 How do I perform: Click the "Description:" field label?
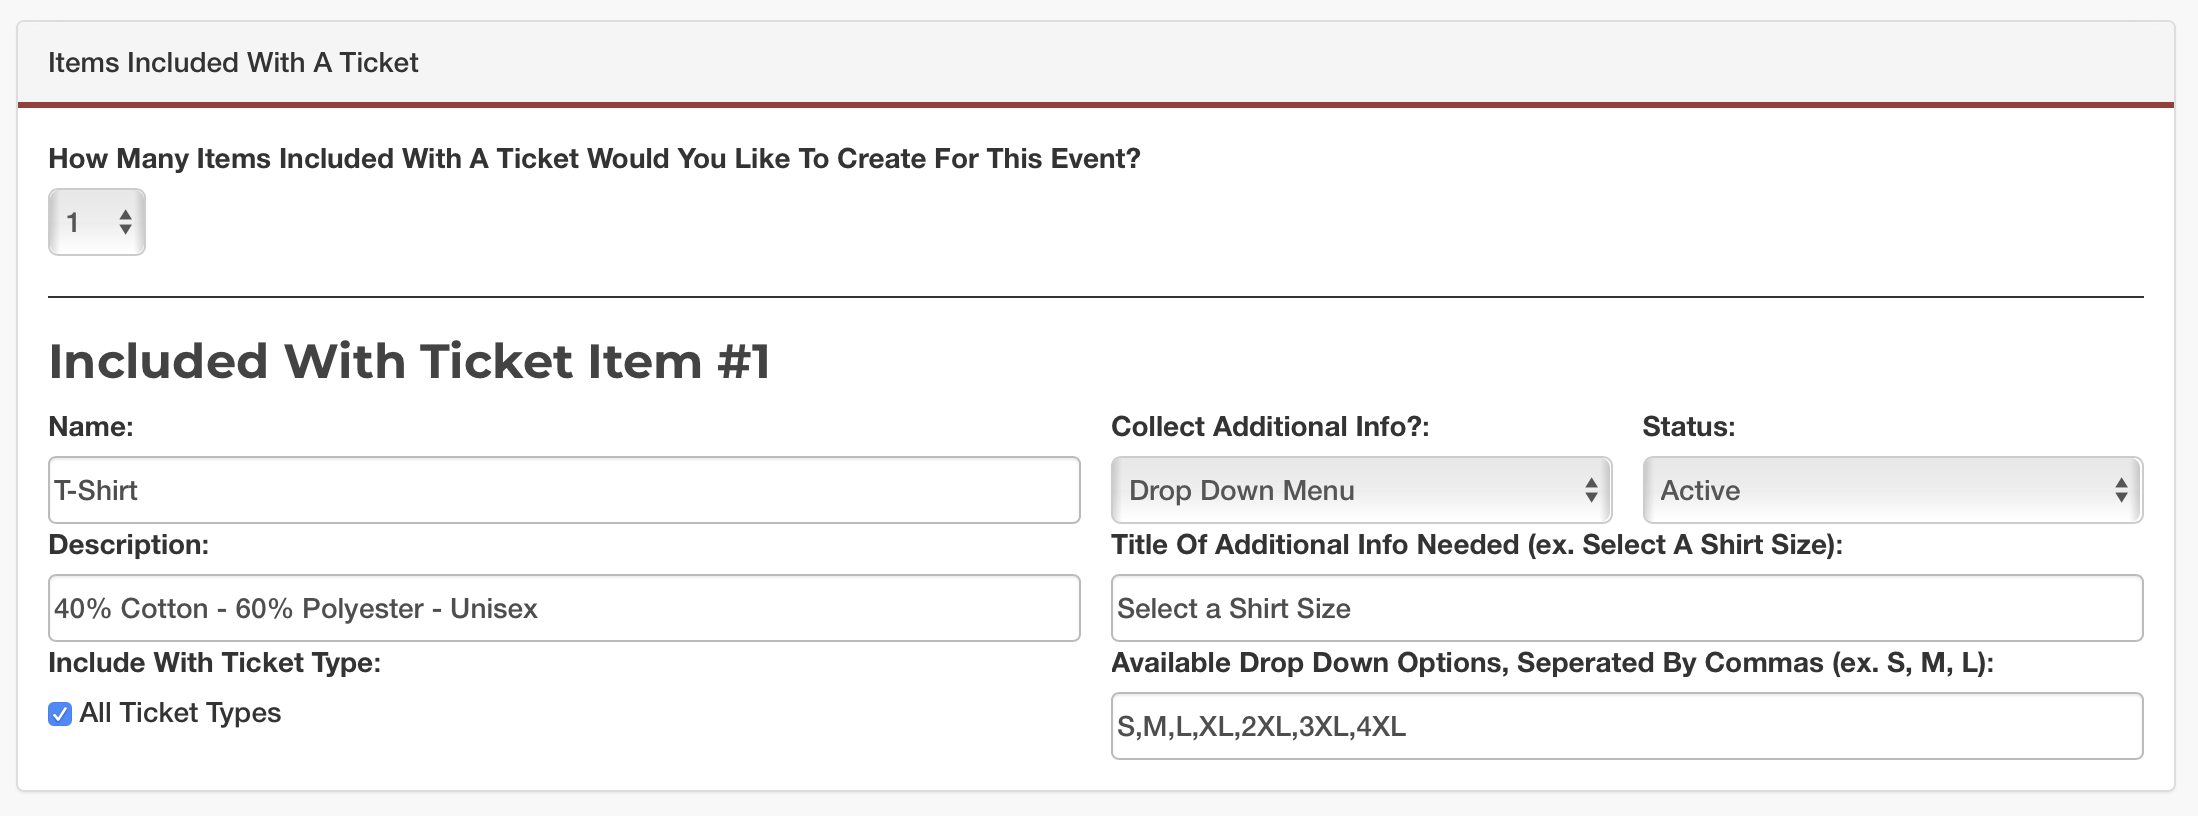129,545
